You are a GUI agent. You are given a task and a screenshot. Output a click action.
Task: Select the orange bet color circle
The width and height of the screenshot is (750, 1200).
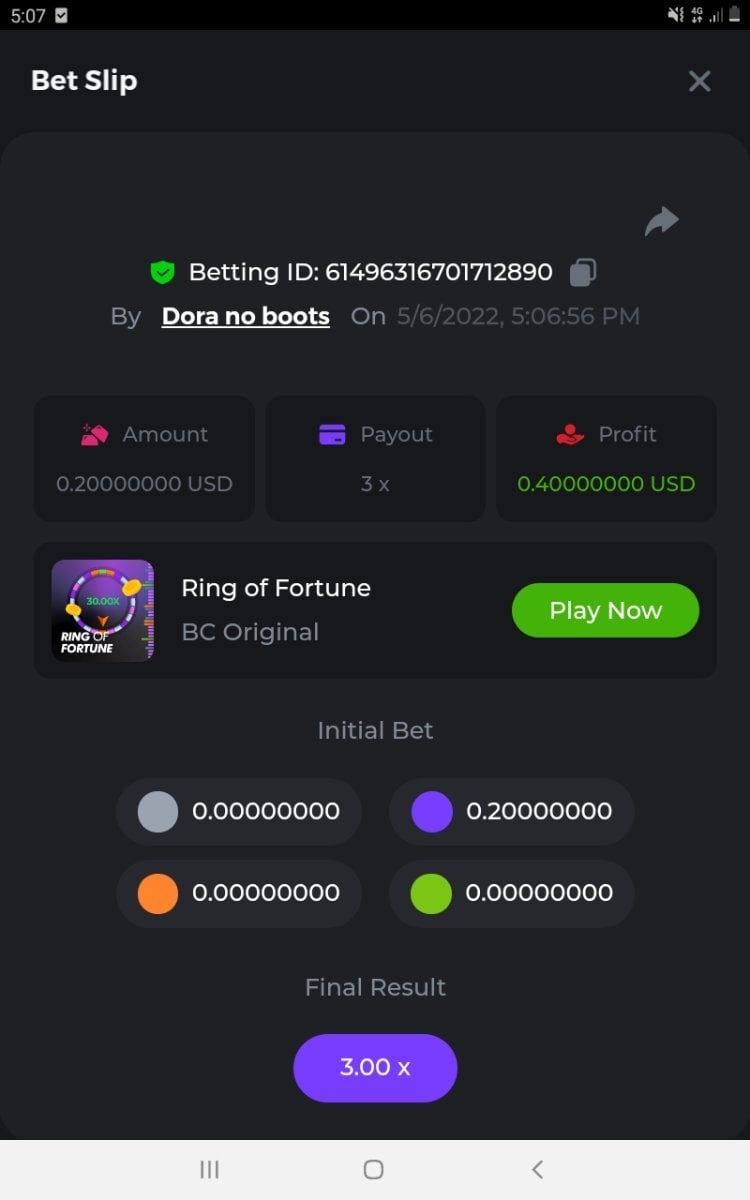pyautogui.click(x=158, y=893)
